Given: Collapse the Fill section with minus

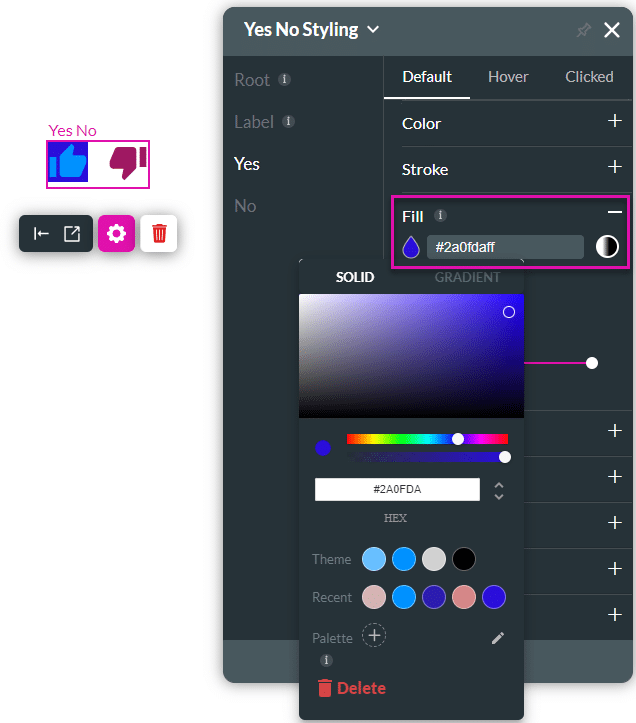Looking at the screenshot, I should pos(614,212).
